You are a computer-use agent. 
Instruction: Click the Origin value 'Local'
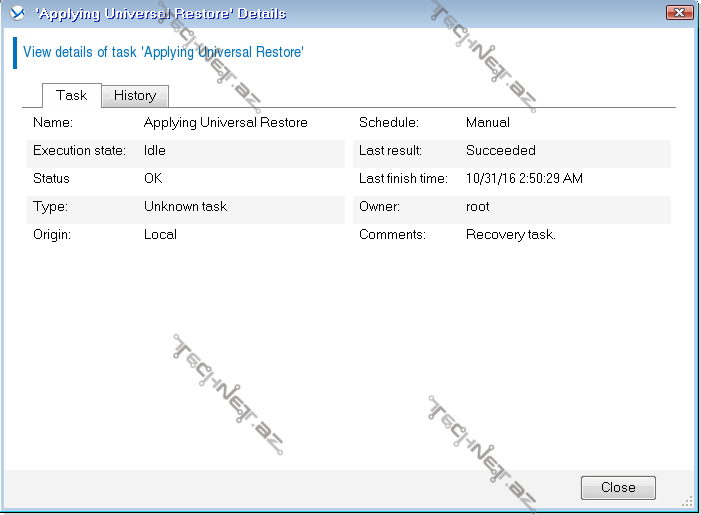160,235
